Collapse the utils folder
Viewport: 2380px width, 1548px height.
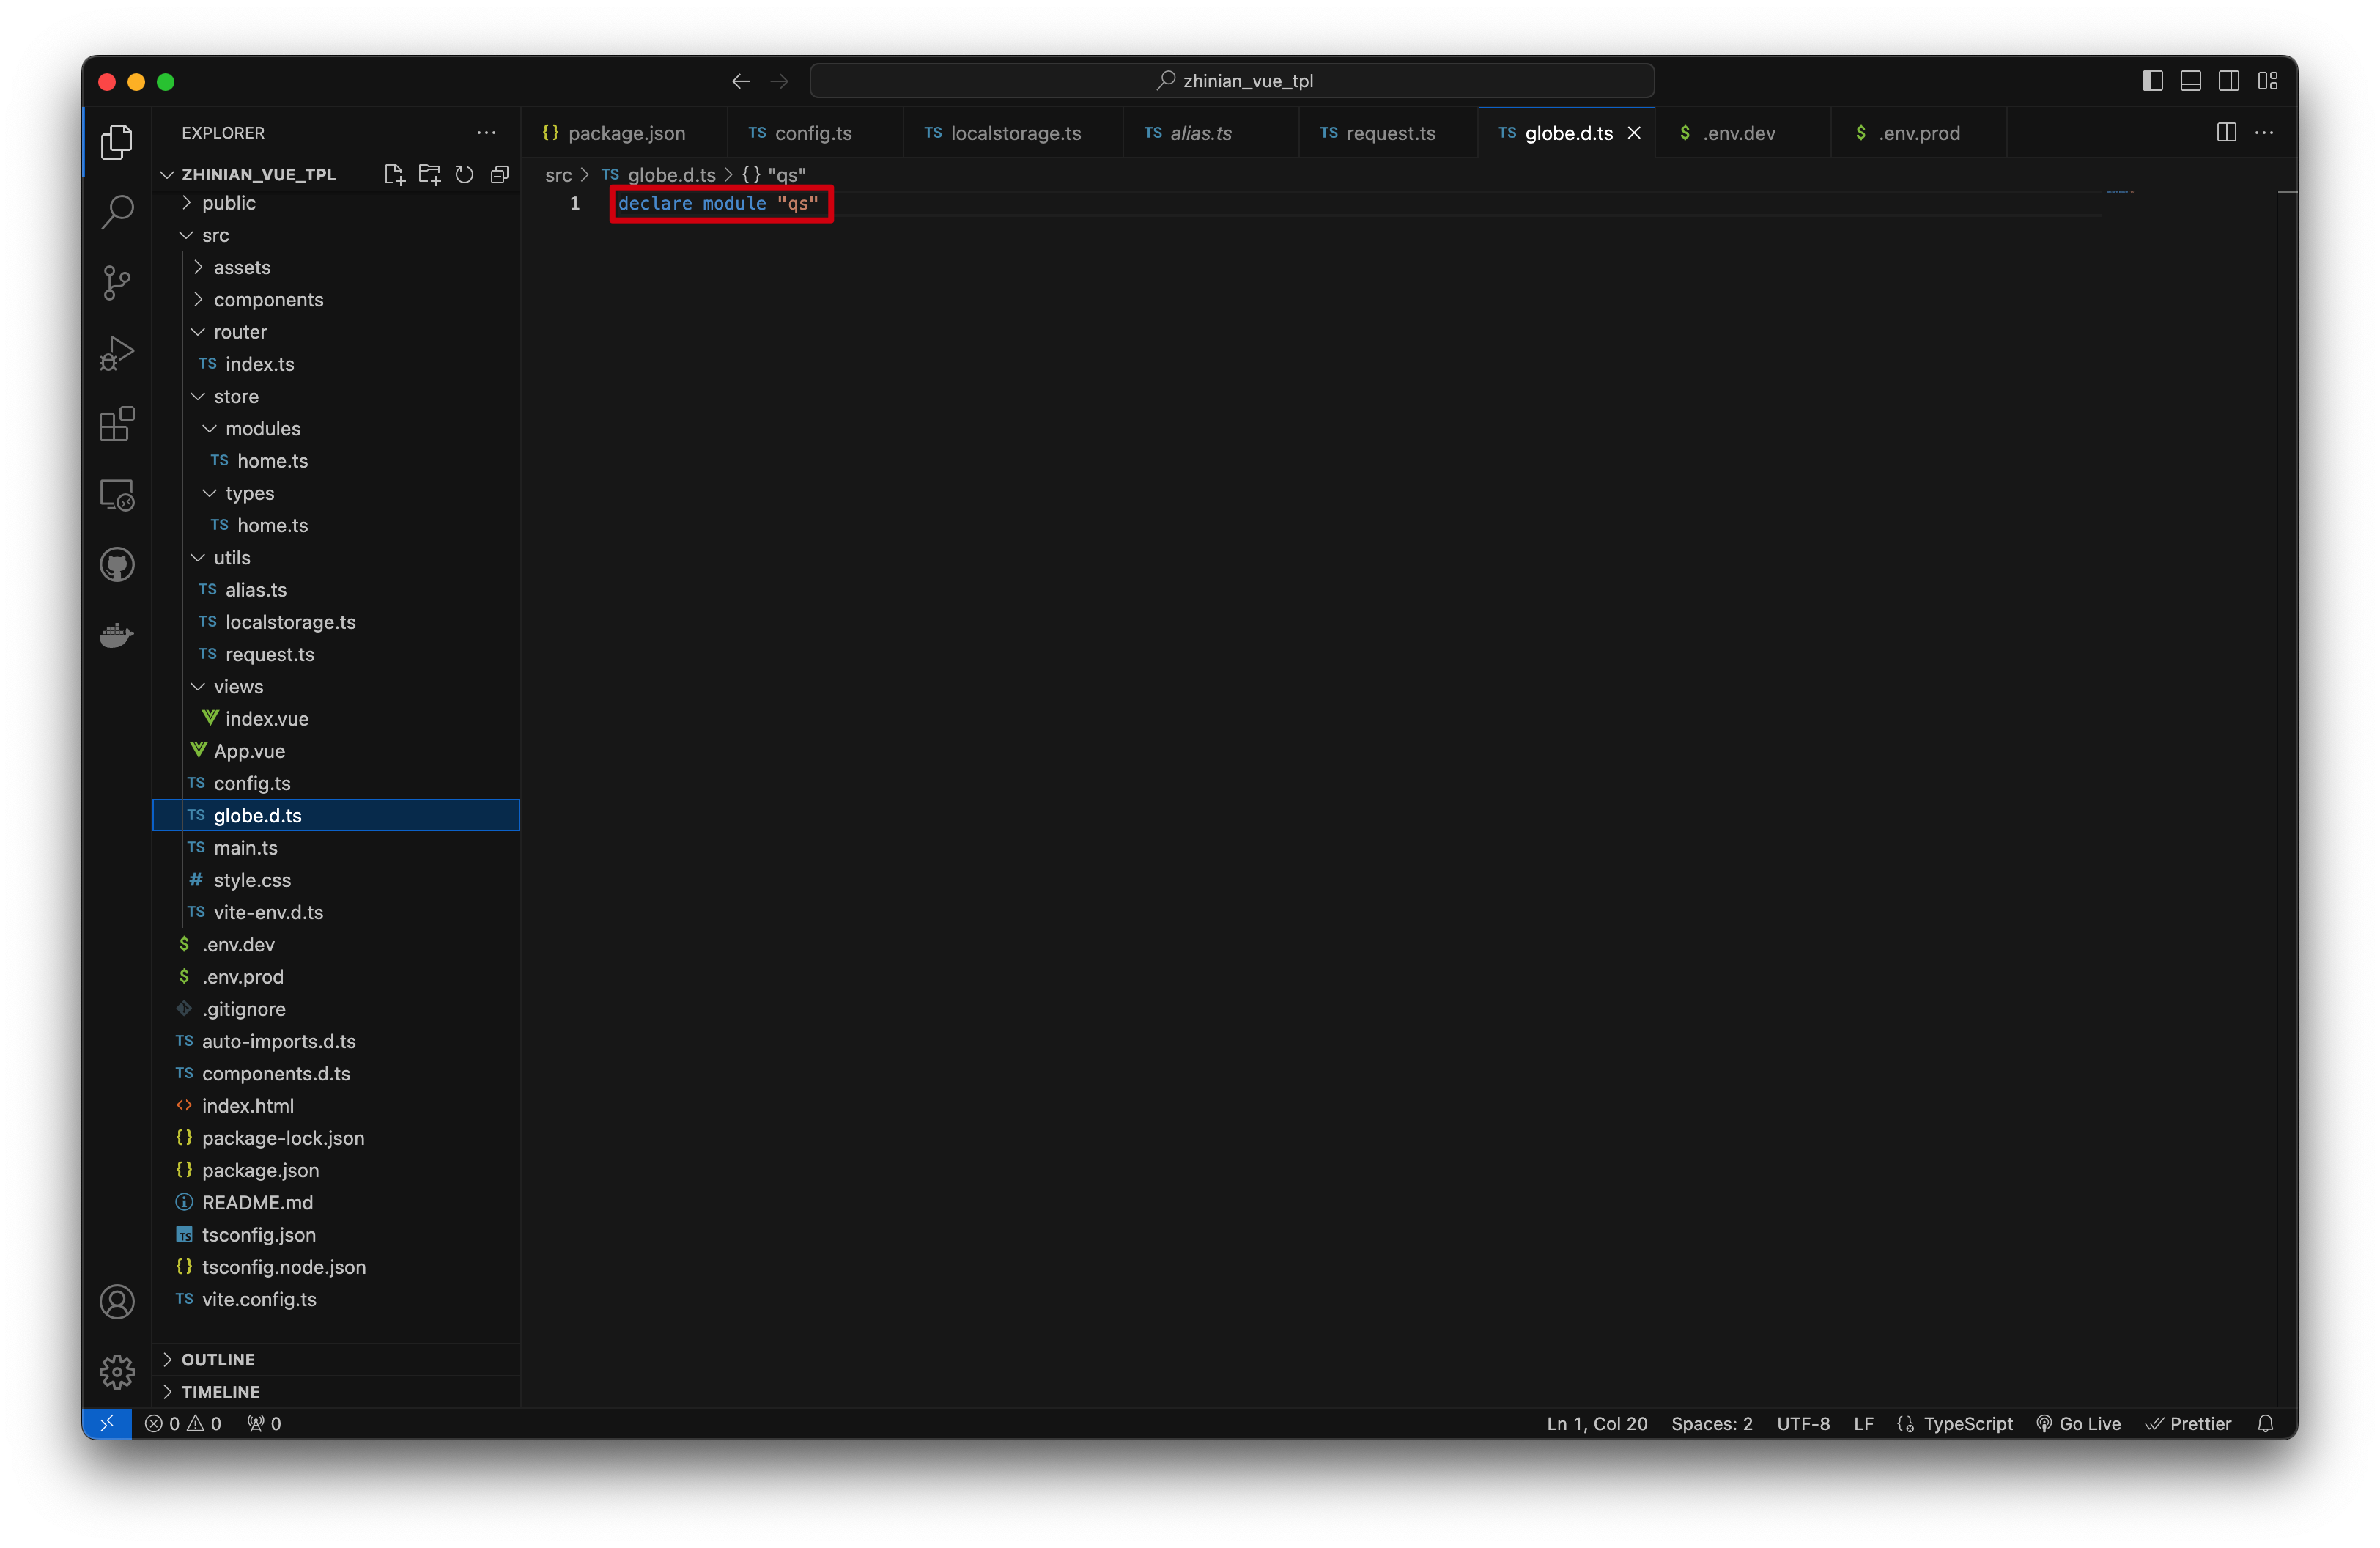tap(336, 558)
